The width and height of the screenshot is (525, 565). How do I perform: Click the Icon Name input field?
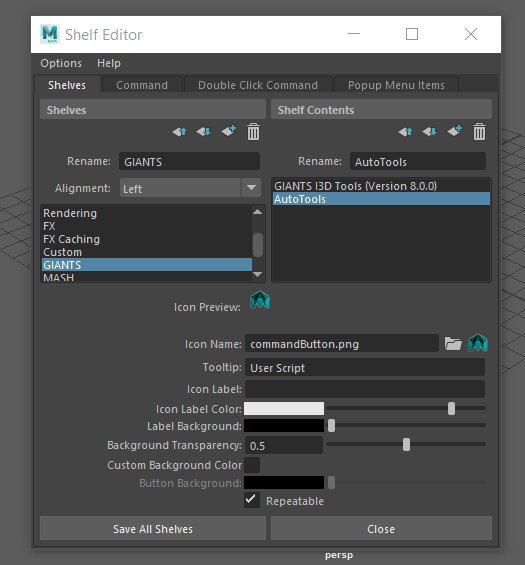pos(342,343)
